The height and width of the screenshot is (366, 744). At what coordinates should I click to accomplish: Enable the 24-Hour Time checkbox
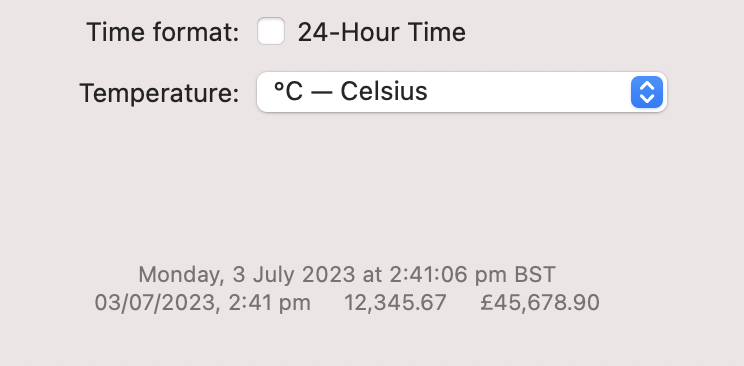tap(271, 31)
